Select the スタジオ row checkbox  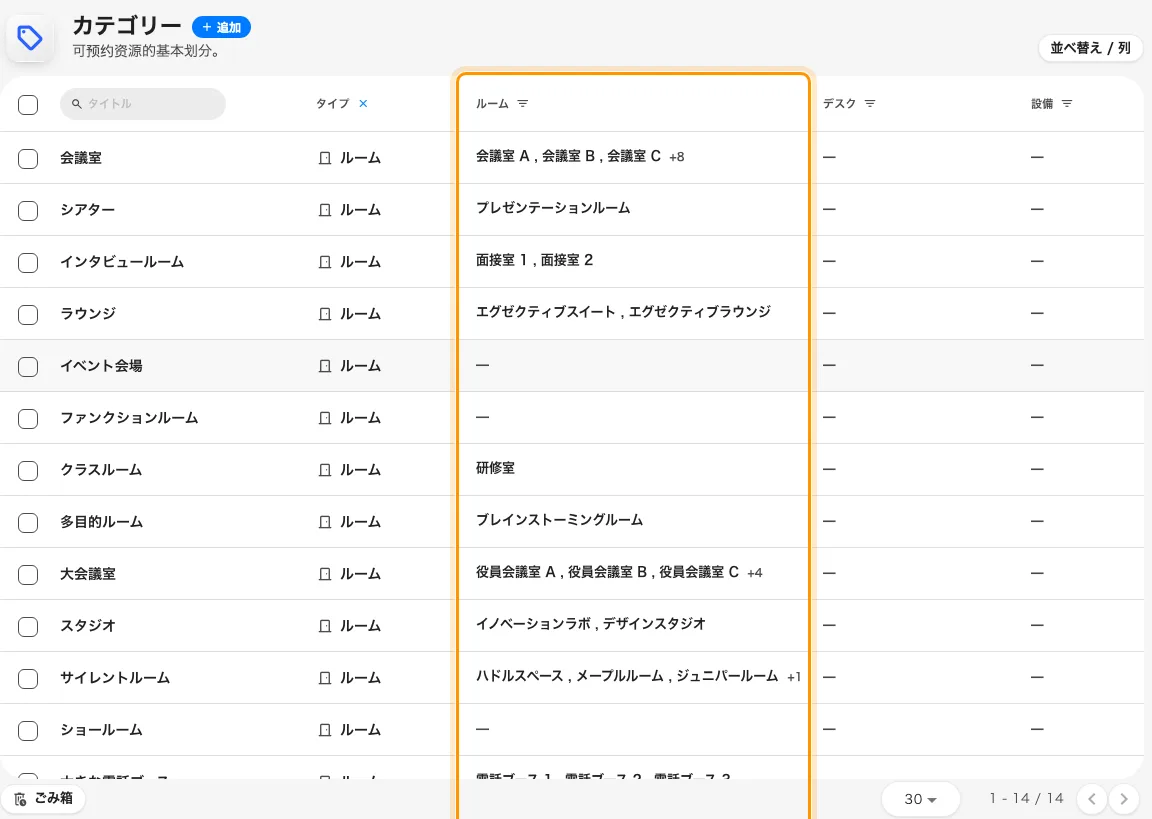coord(28,627)
